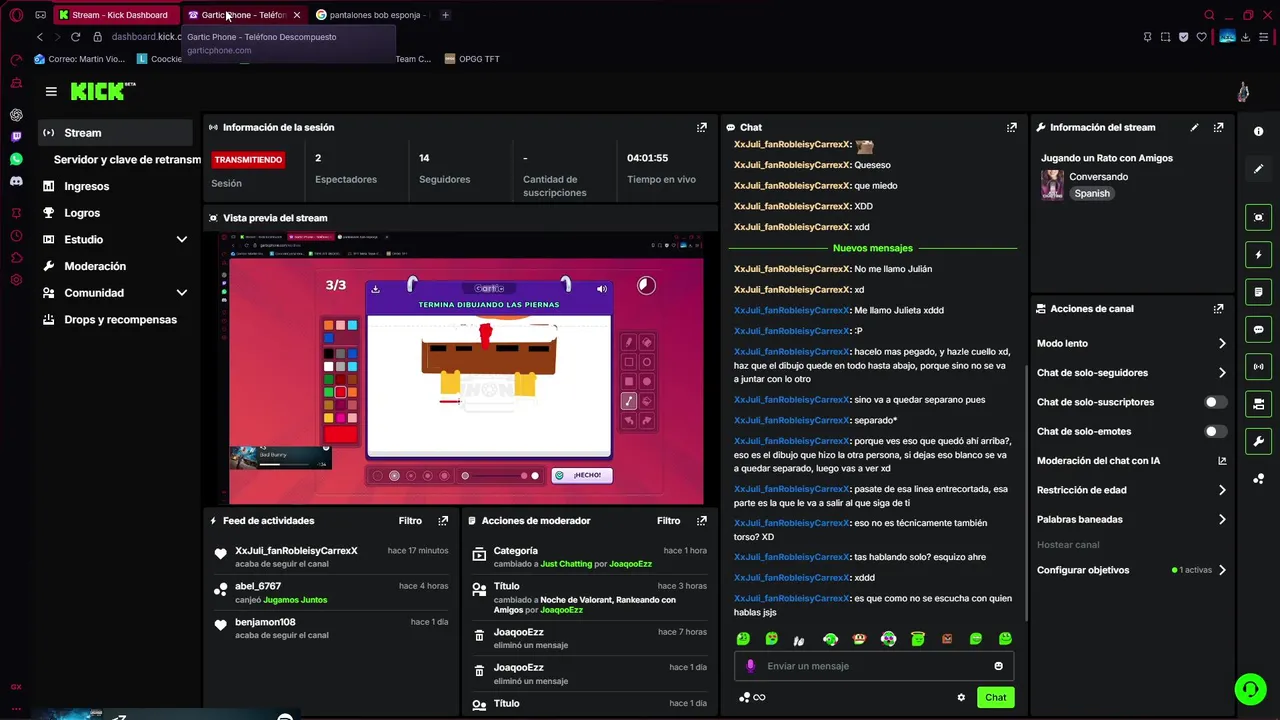The image size is (1280, 720).
Task: Select Stream in the left navigation
Action: tap(115, 133)
